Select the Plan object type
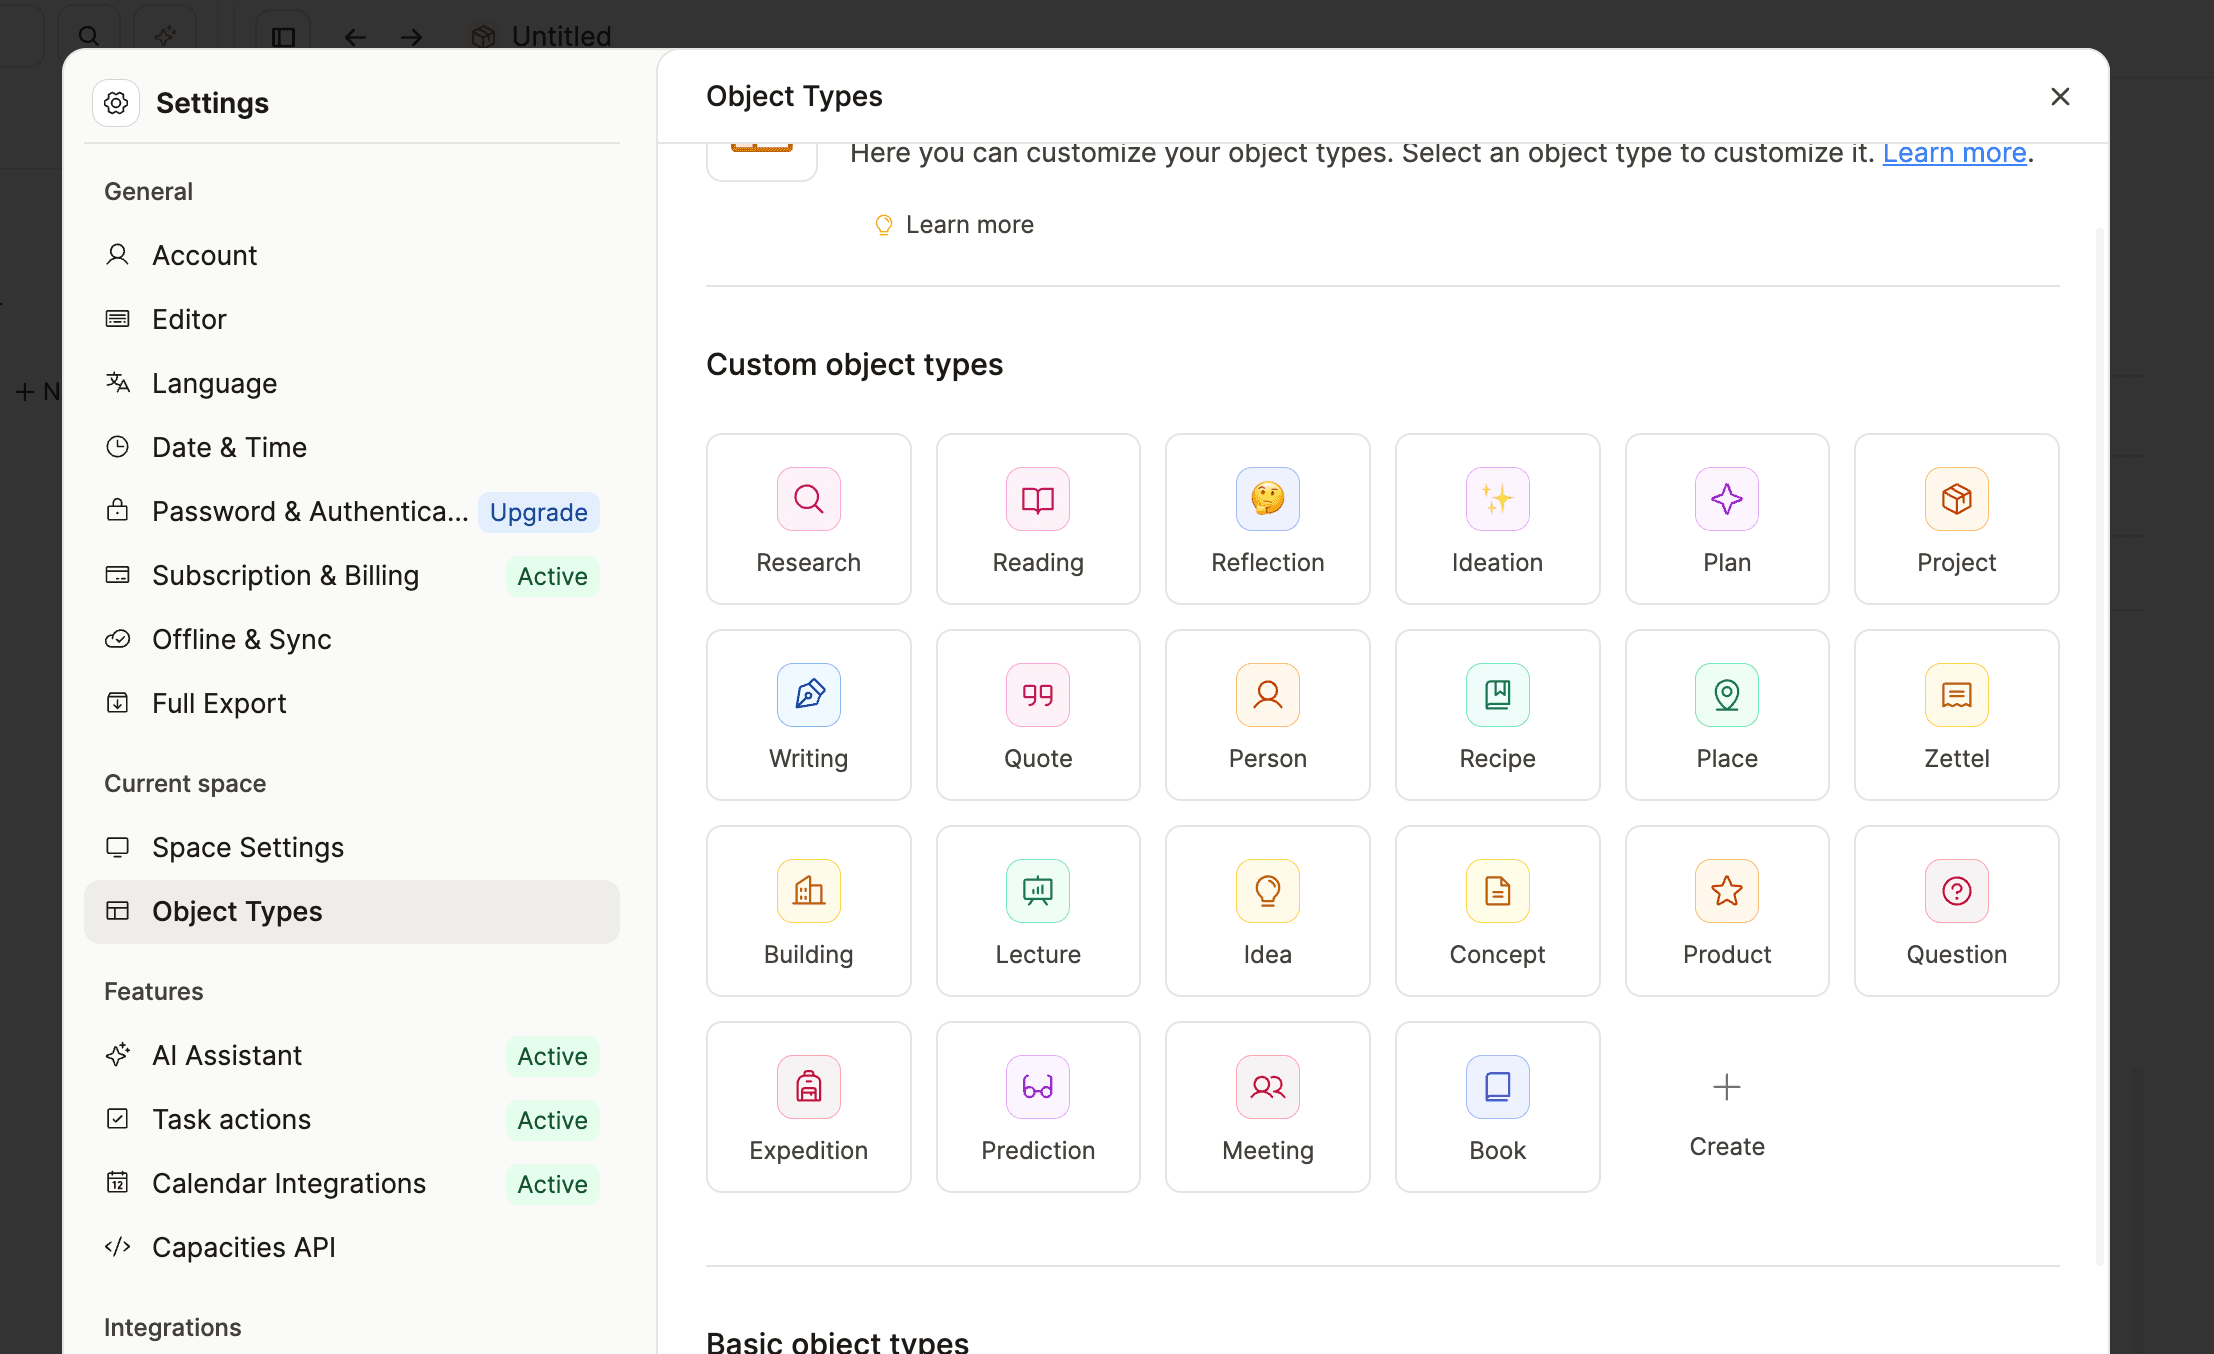2214x1354 pixels. tap(1726, 518)
